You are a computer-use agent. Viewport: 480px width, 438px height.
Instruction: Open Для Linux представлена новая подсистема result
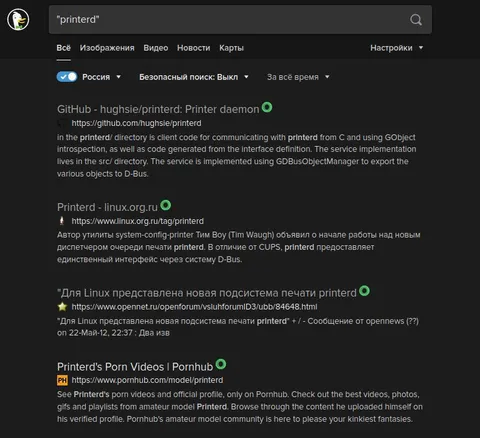(x=207, y=293)
